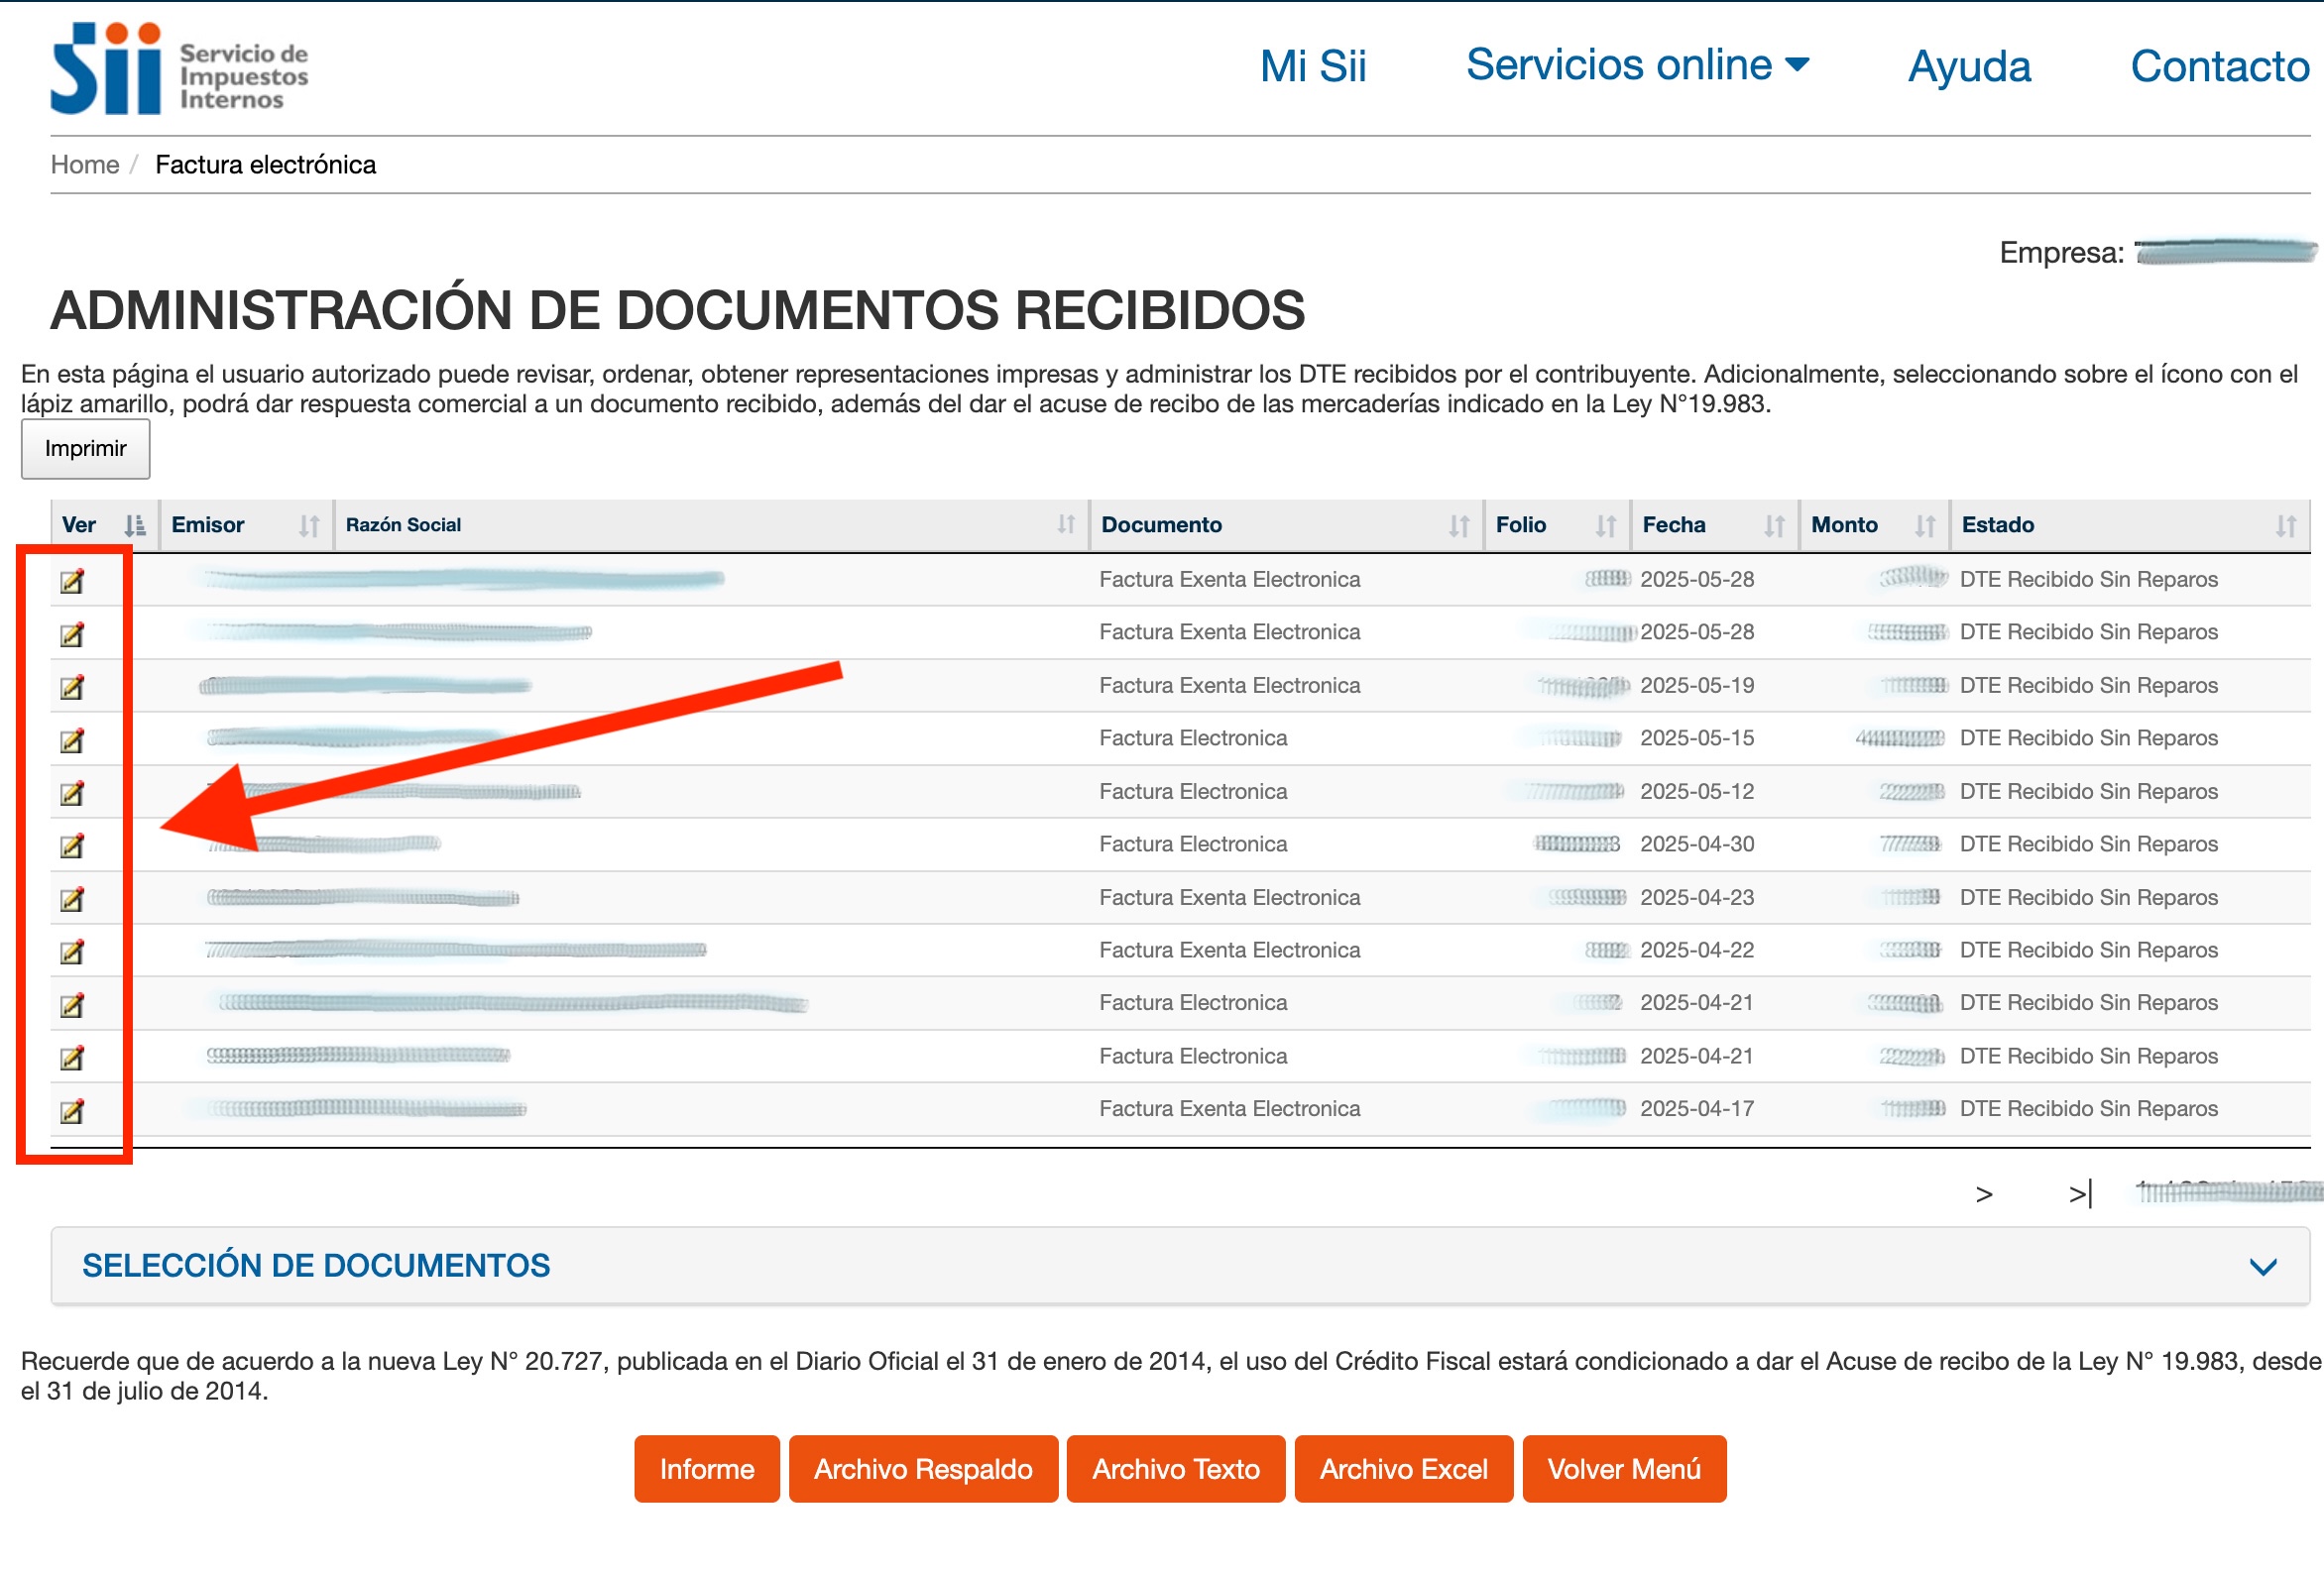This screenshot has height=1574, width=2324.
Task: Open pencil icon for 2025-04-17 invoice row
Action: 72,1110
